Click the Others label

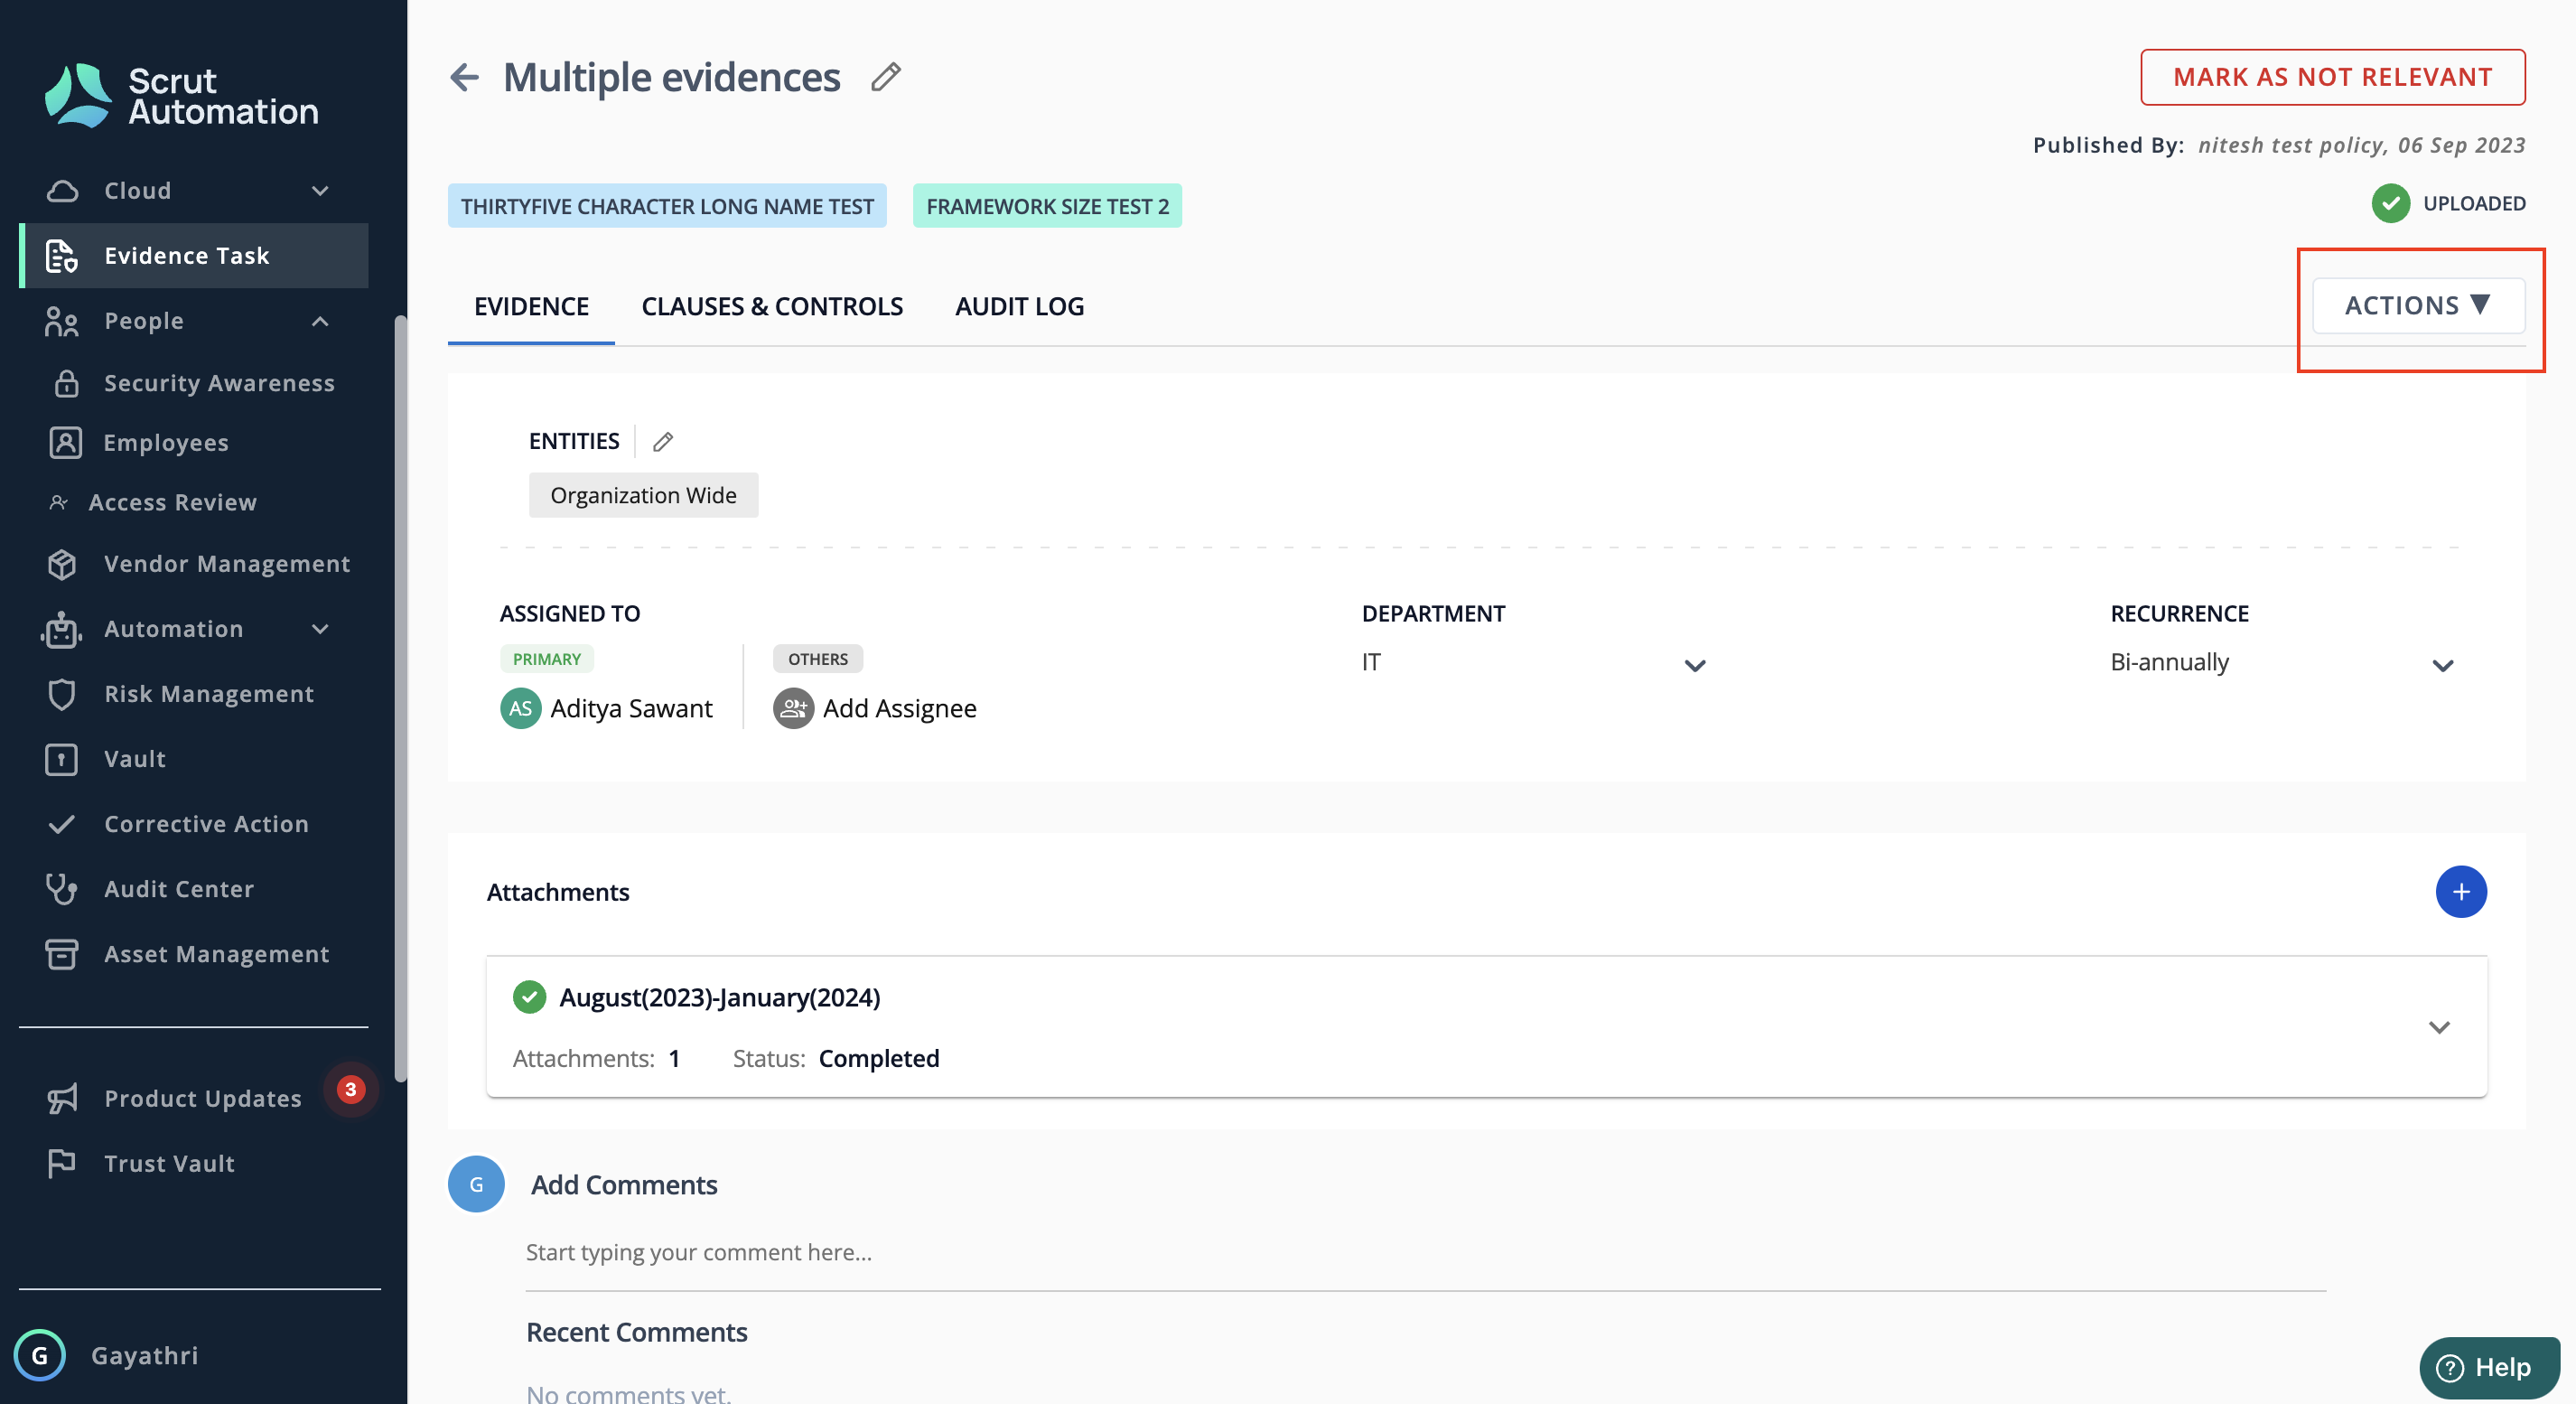(817, 659)
